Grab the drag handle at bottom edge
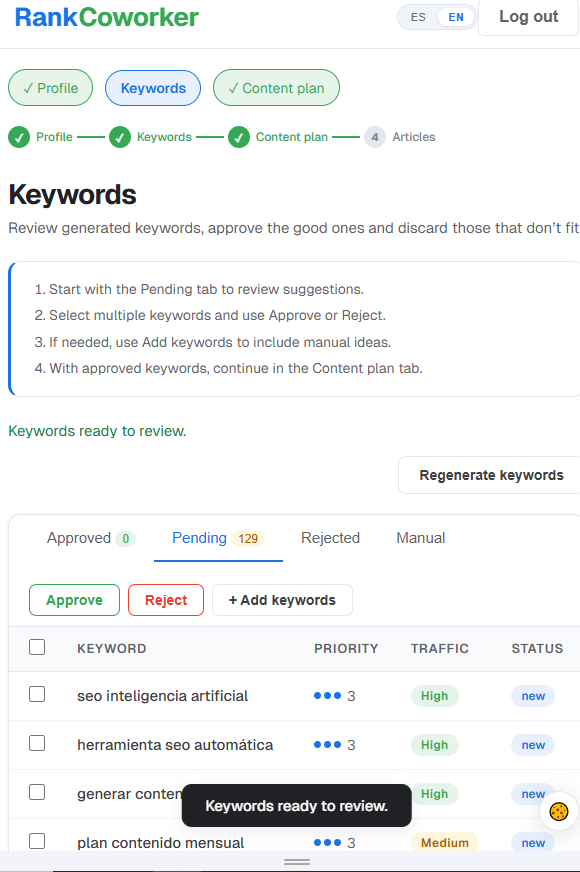580x872 pixels. coord(297,861)
